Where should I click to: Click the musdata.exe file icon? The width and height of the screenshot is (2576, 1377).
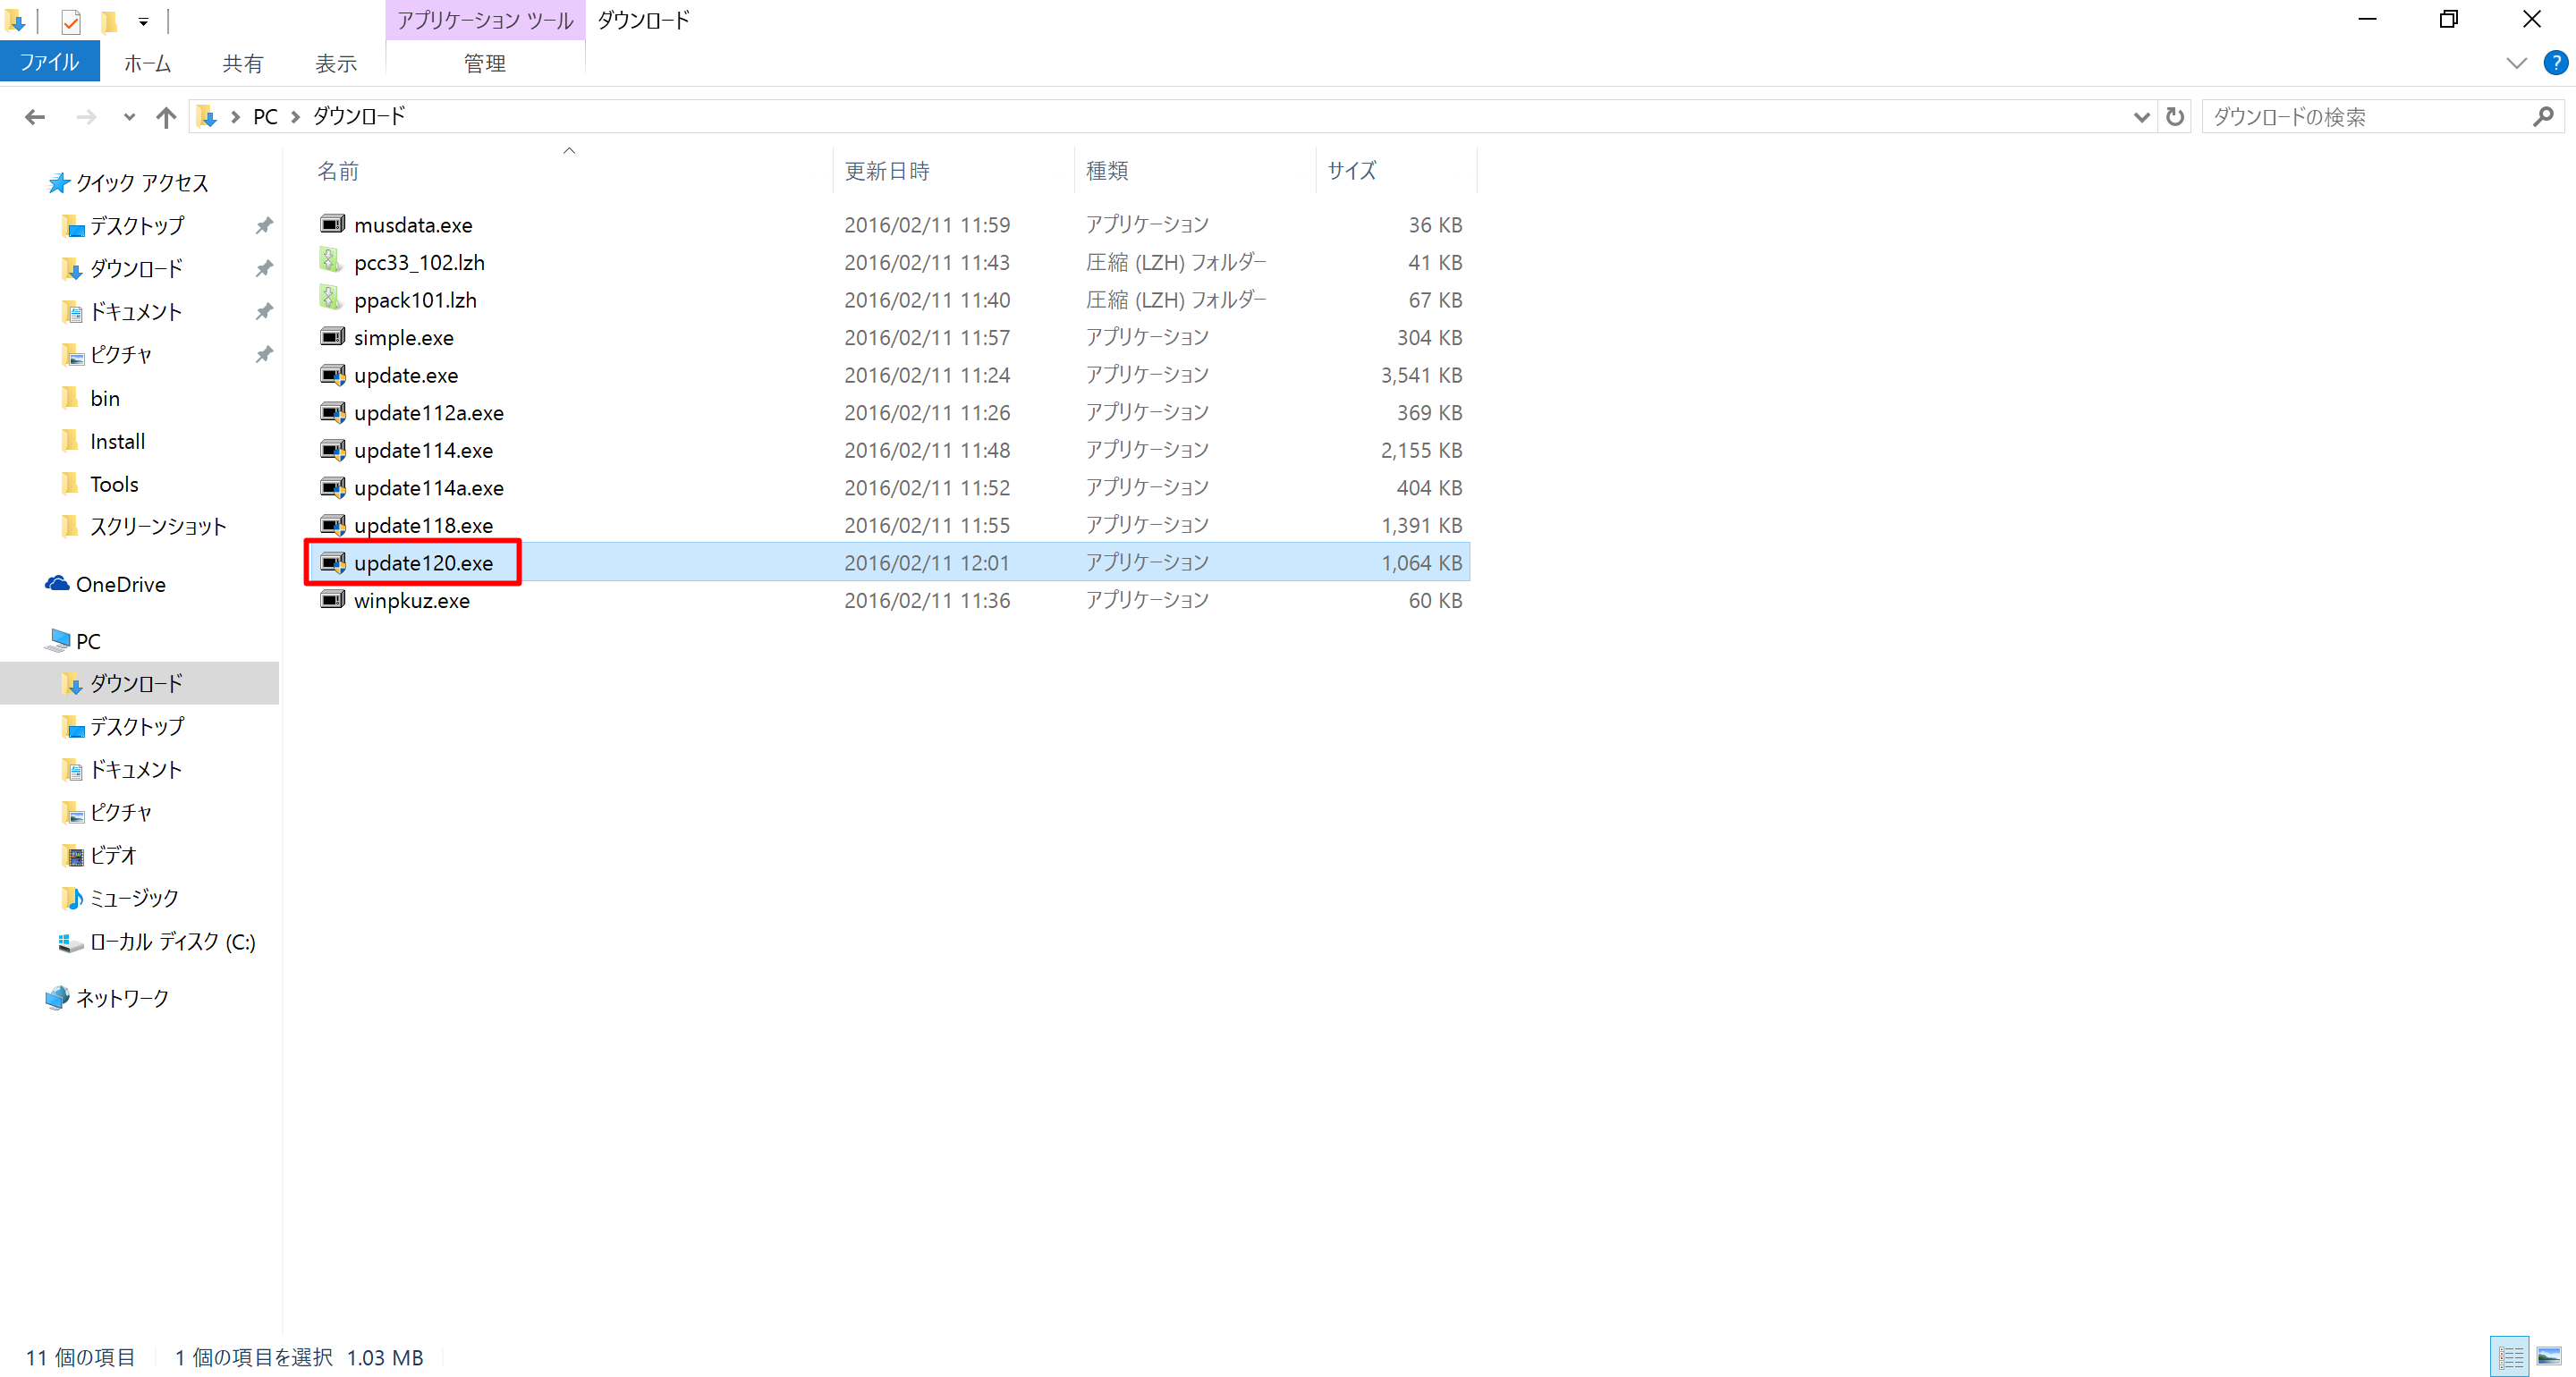(332, 224)
